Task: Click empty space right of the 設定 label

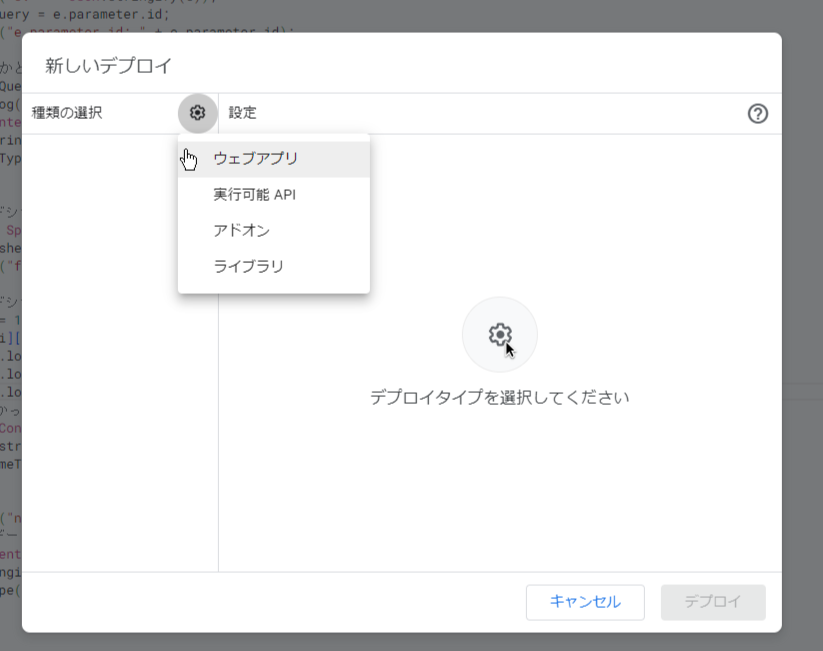Action: pos(500,113)
